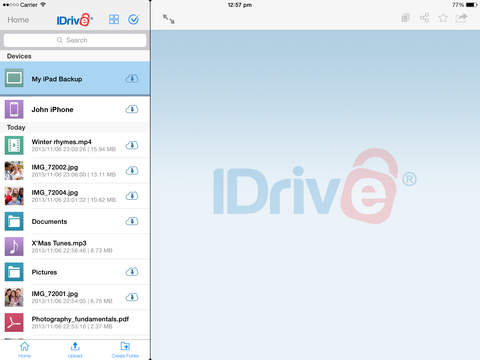Screen dimensions: 480x360
Task: Open IMG_72004.jpg thumbnail
Action: click(x=14, y=196)
